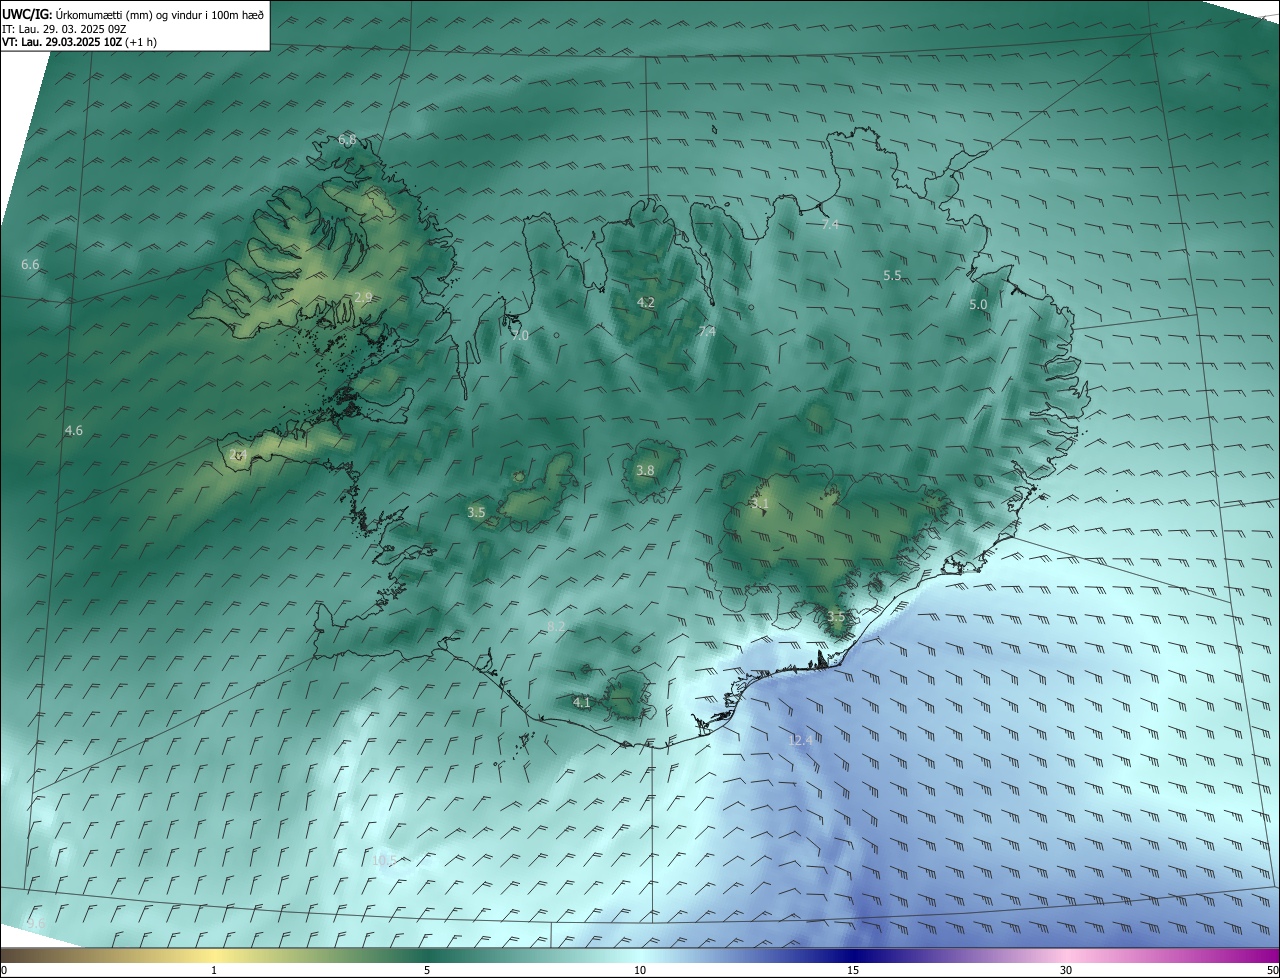Click the 4.1 value label on the map

(582, 703)
